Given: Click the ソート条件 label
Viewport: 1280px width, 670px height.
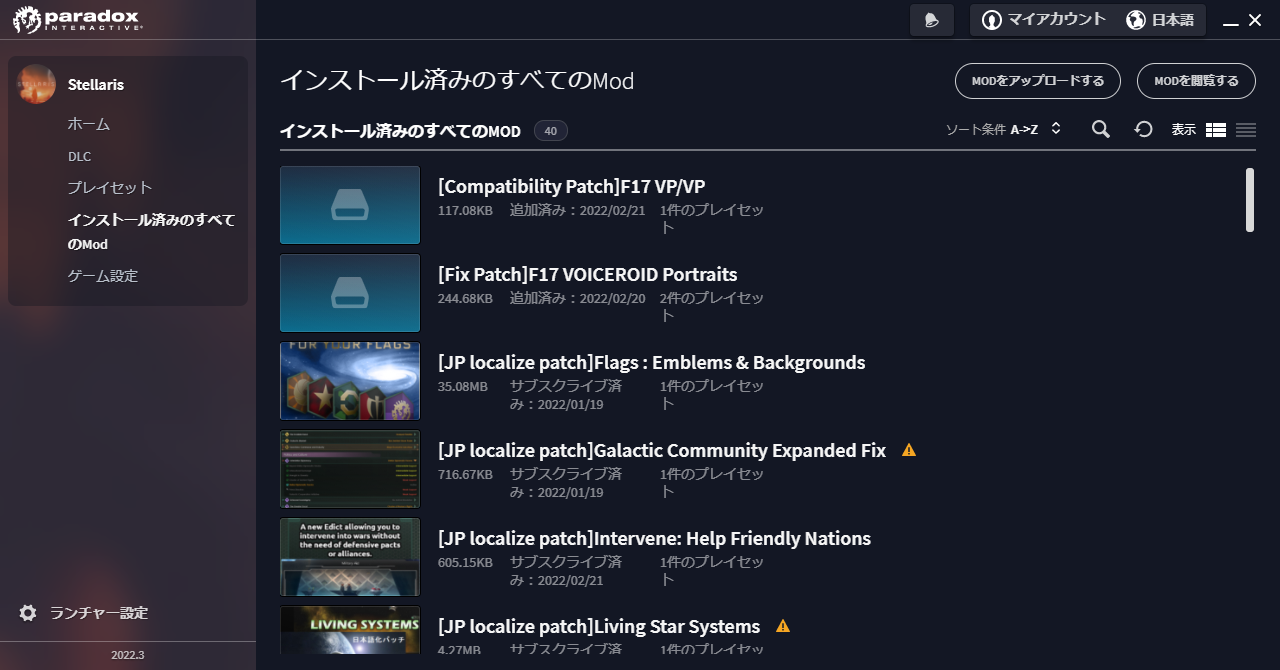Looking at the screenshot, I should (975, 129).
